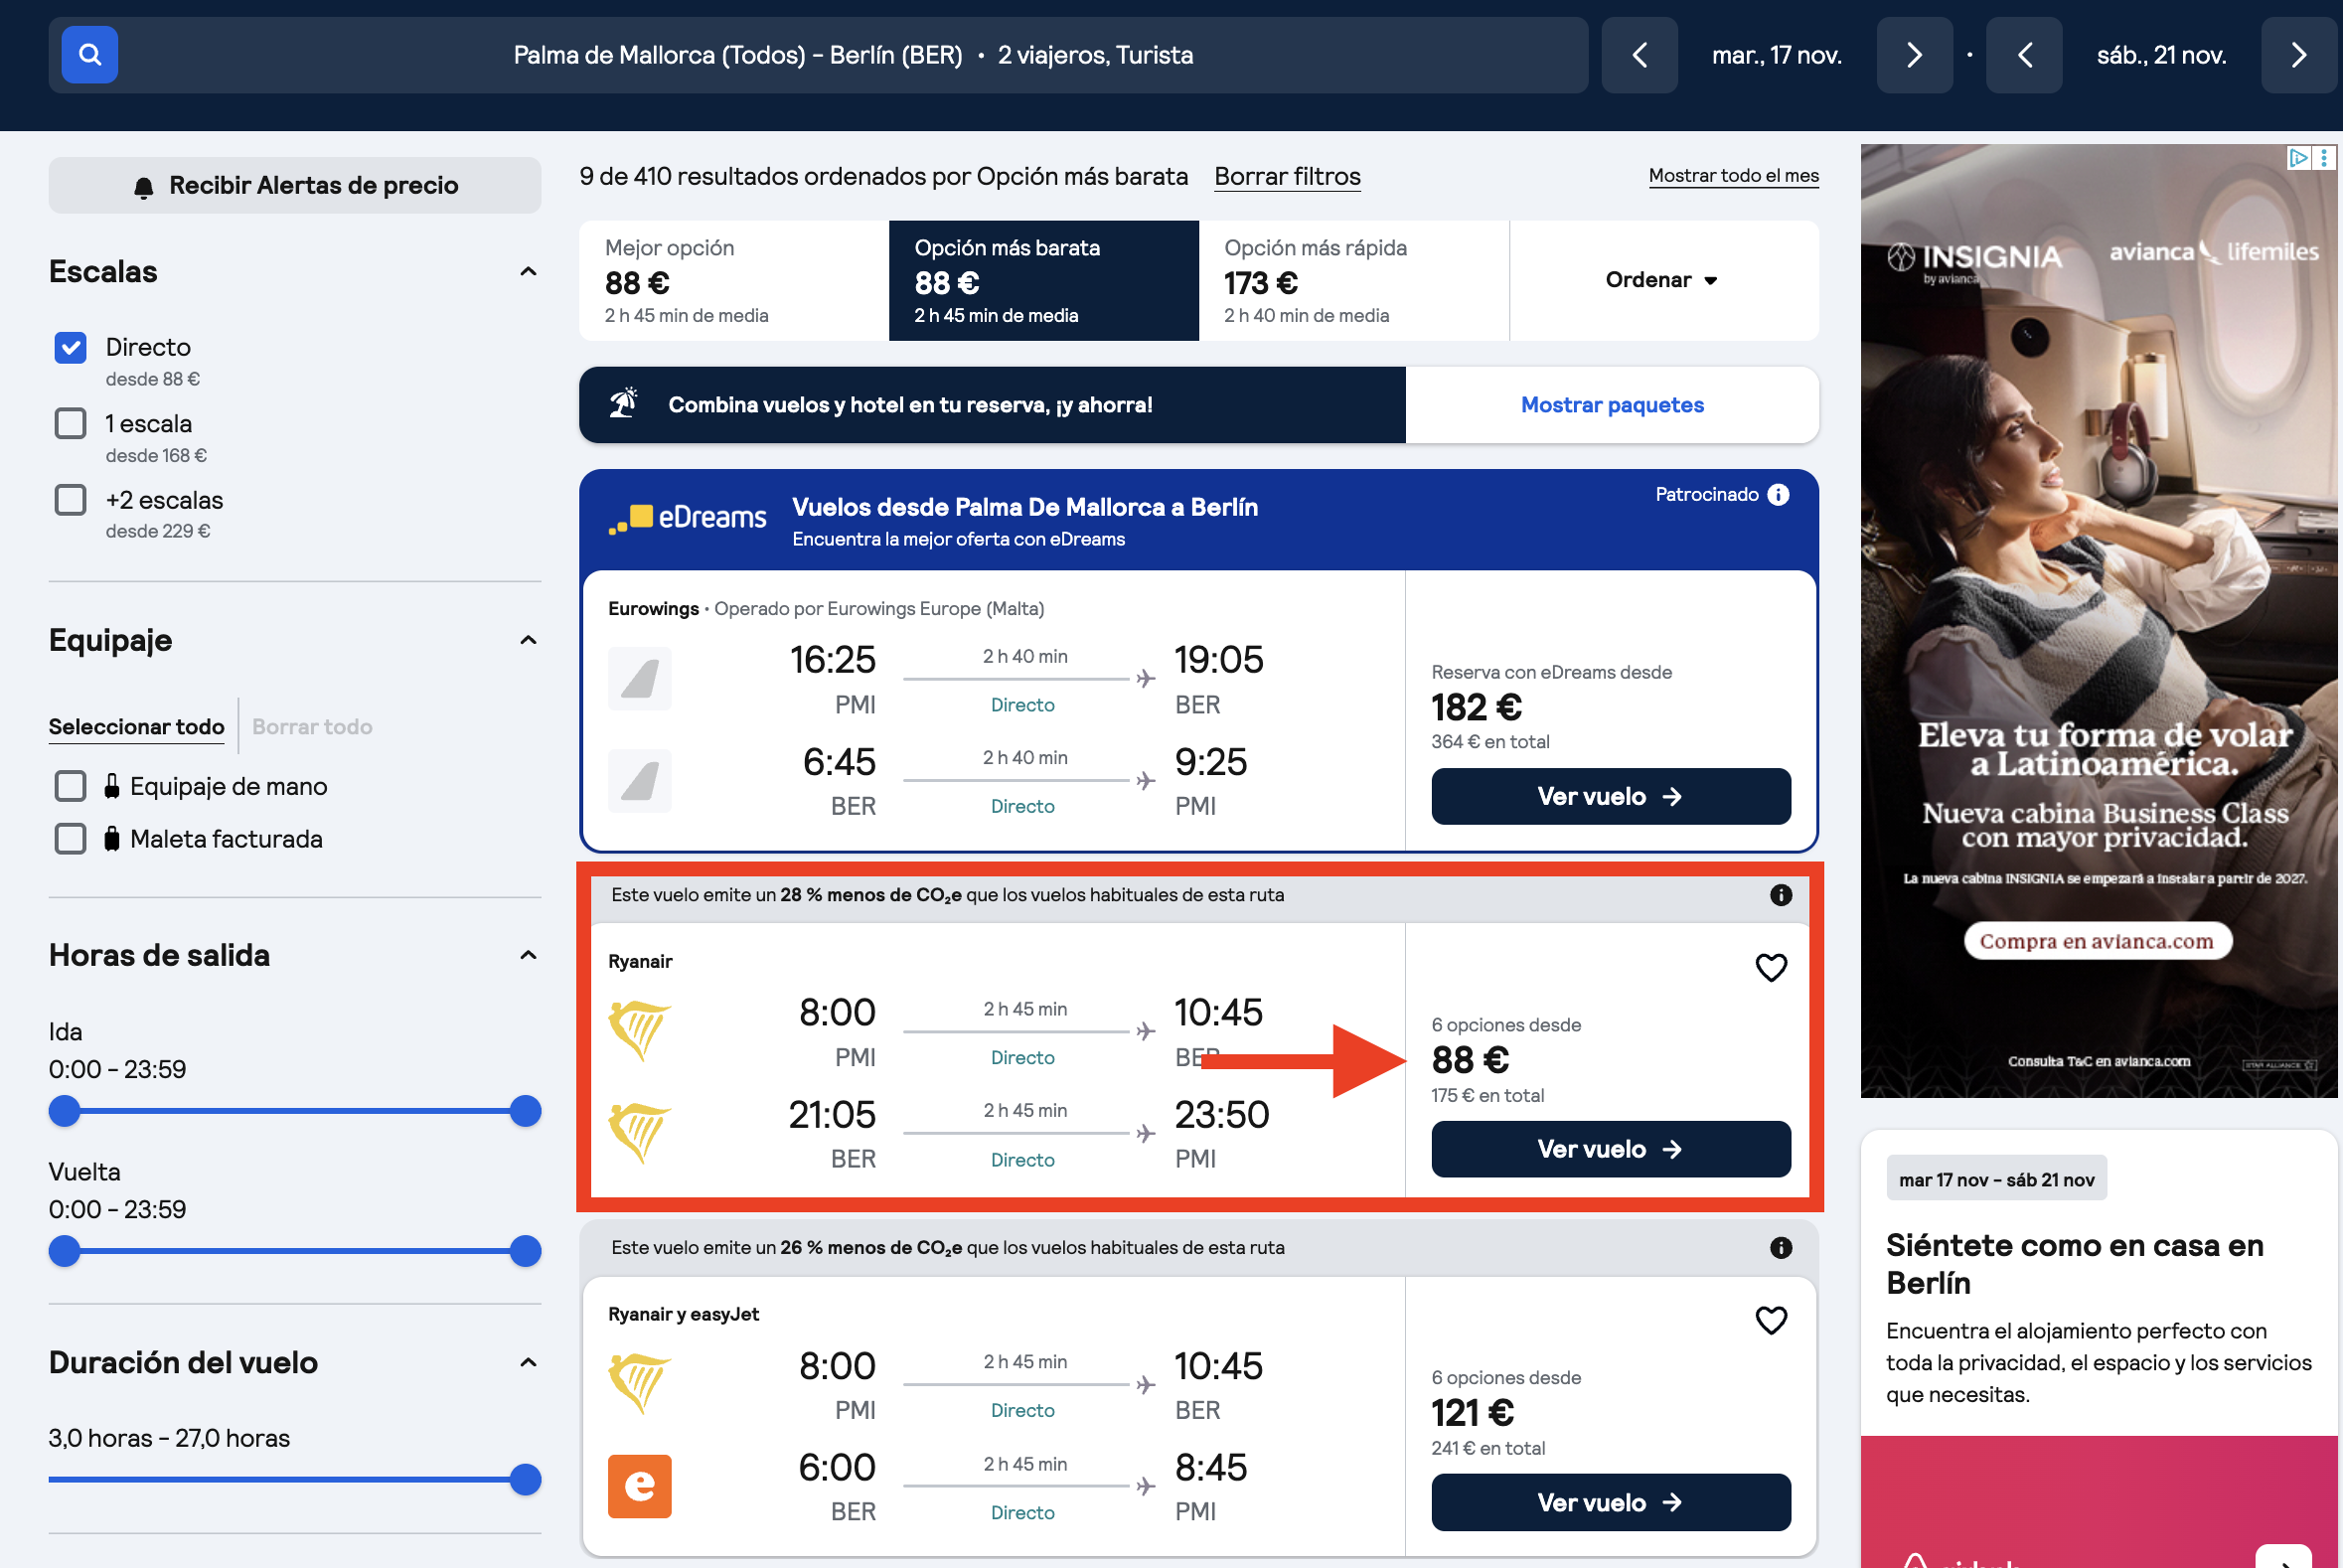Collapse the Duración del vuelo section
The image size is (2343, 1568).
coord(528,1362)
